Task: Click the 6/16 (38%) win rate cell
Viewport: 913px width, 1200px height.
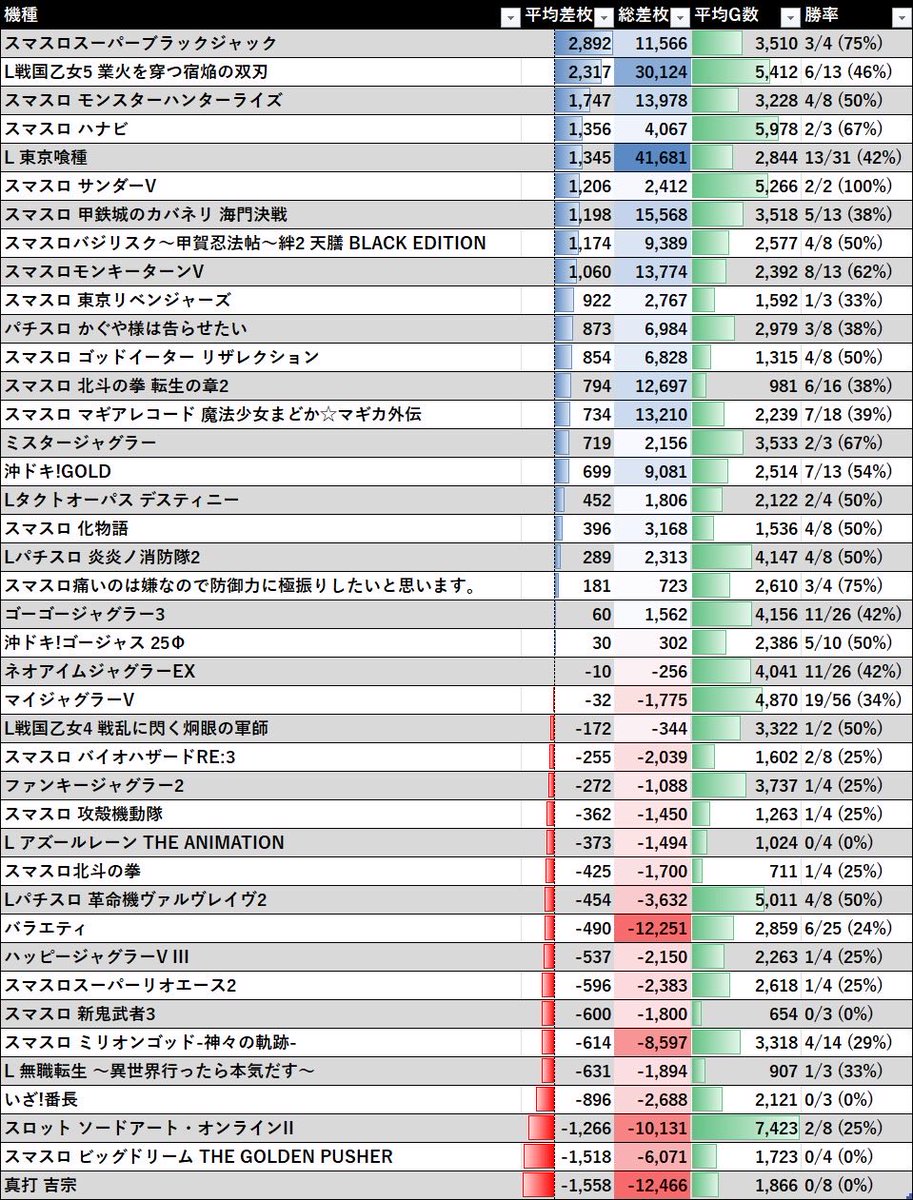Action: 856,386
